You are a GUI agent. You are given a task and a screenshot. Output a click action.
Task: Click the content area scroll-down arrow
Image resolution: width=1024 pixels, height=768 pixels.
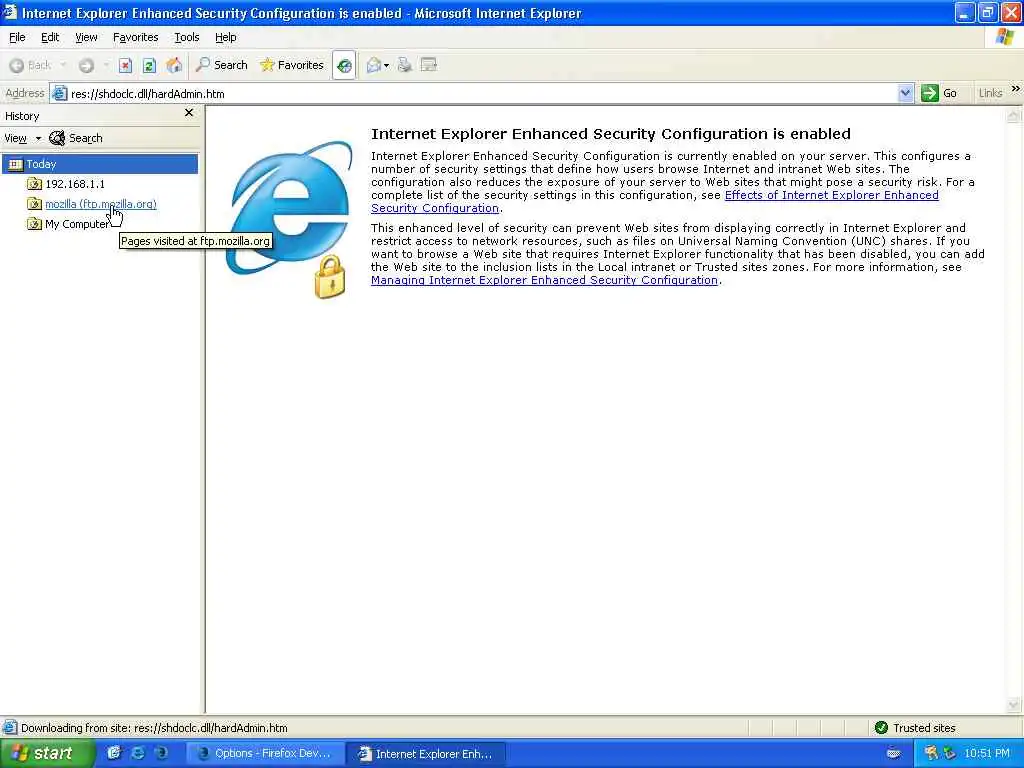pyautogui.click(x=1013, y=704)
